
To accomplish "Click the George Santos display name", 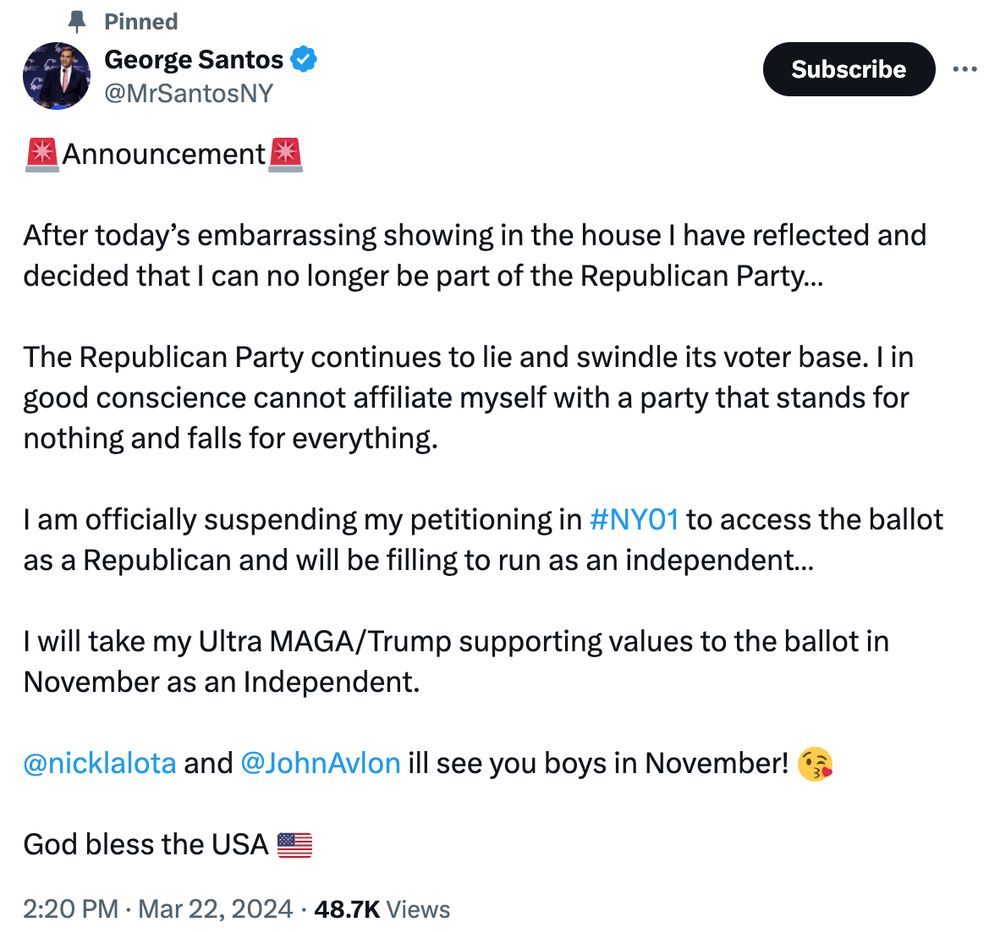I will 194,59.
